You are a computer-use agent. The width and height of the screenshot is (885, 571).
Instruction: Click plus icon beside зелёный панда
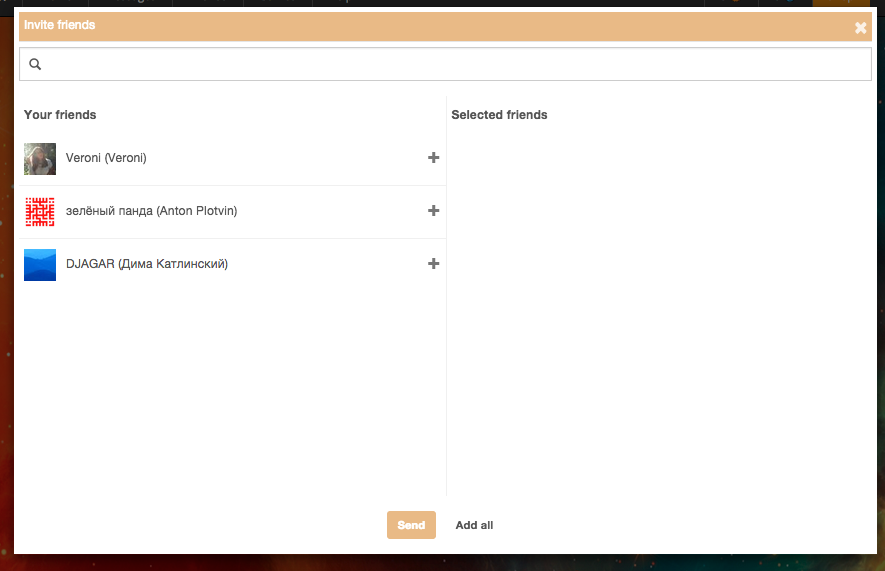click(433, 211)
